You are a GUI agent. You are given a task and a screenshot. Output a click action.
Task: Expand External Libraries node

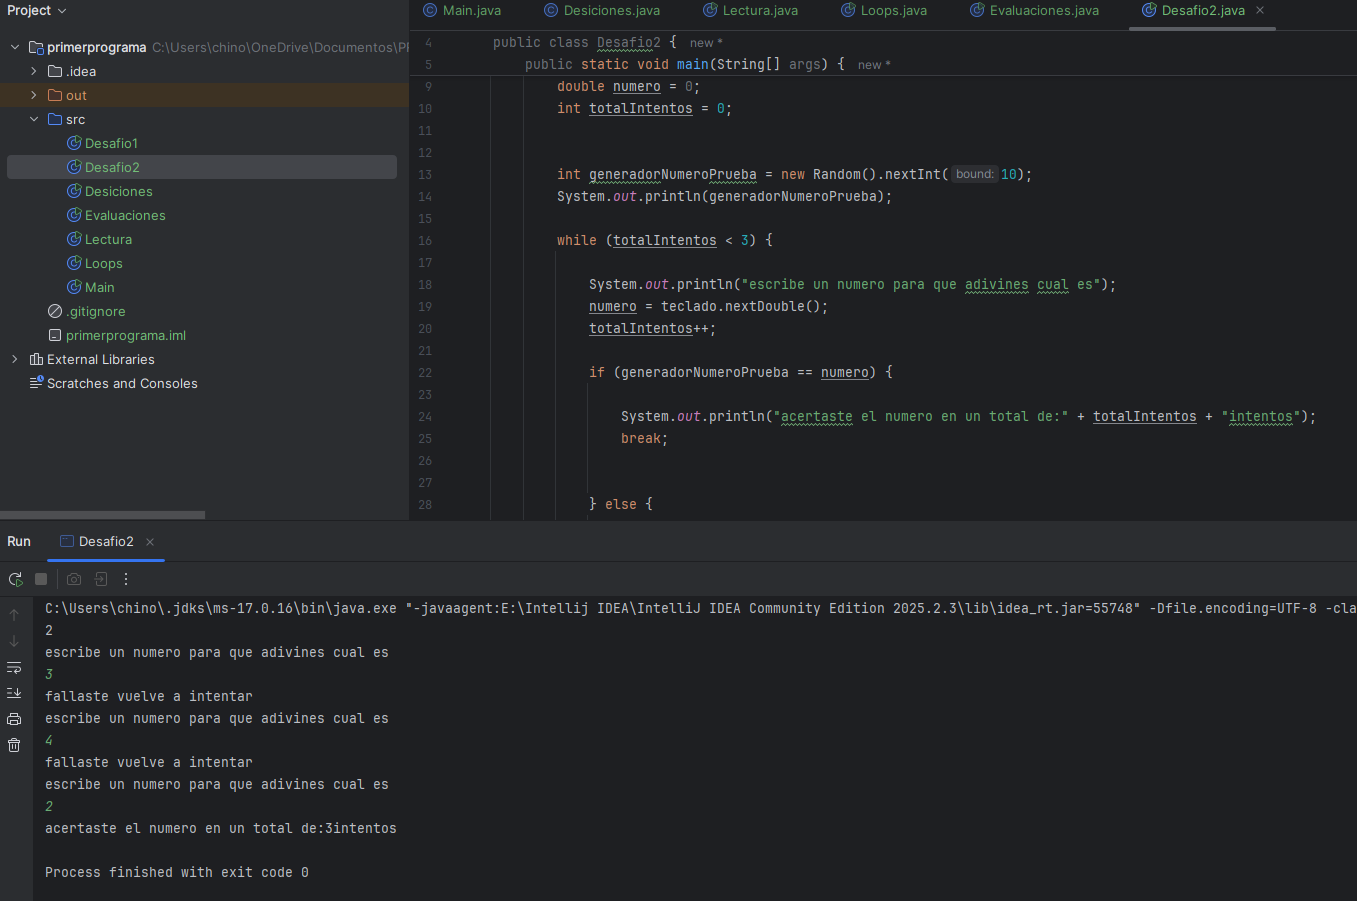tap(15, 359)
